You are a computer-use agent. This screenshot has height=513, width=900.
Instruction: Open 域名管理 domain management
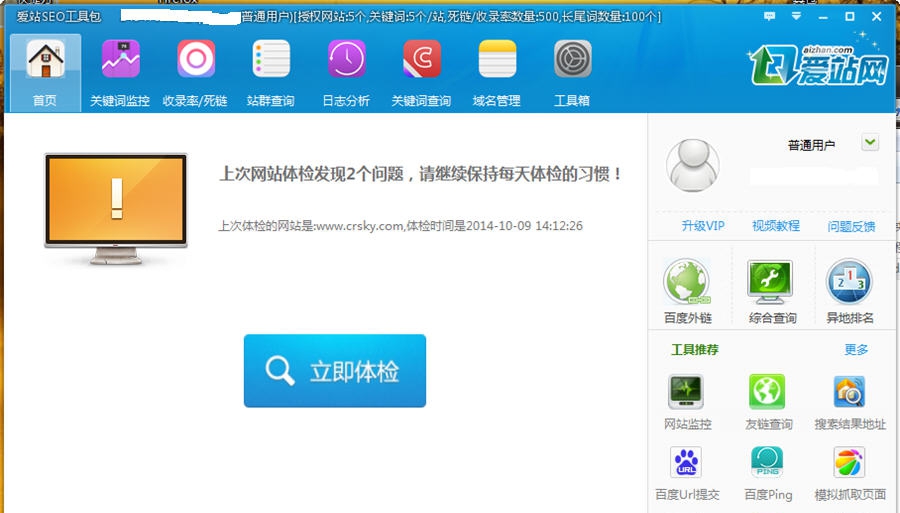pos(496,72)
